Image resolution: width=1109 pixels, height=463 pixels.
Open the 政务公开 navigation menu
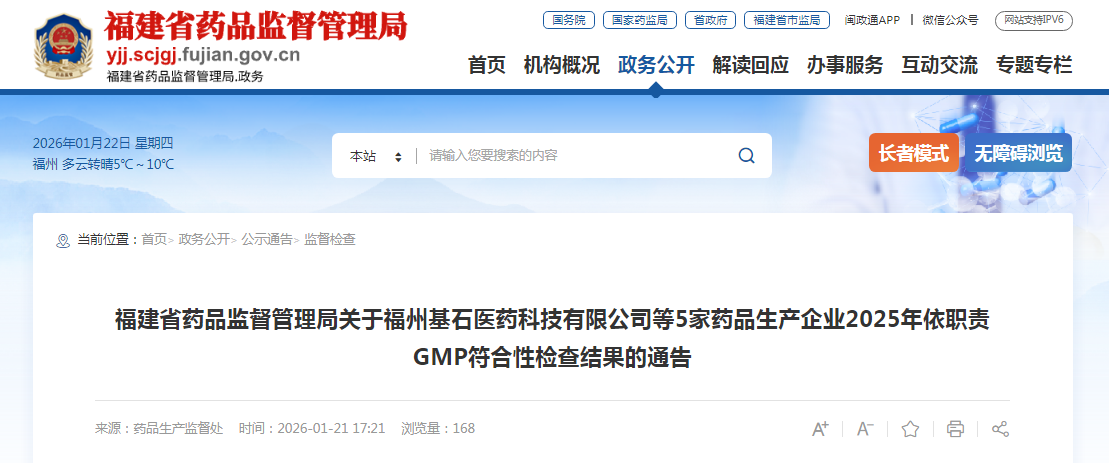pos(656,66)
